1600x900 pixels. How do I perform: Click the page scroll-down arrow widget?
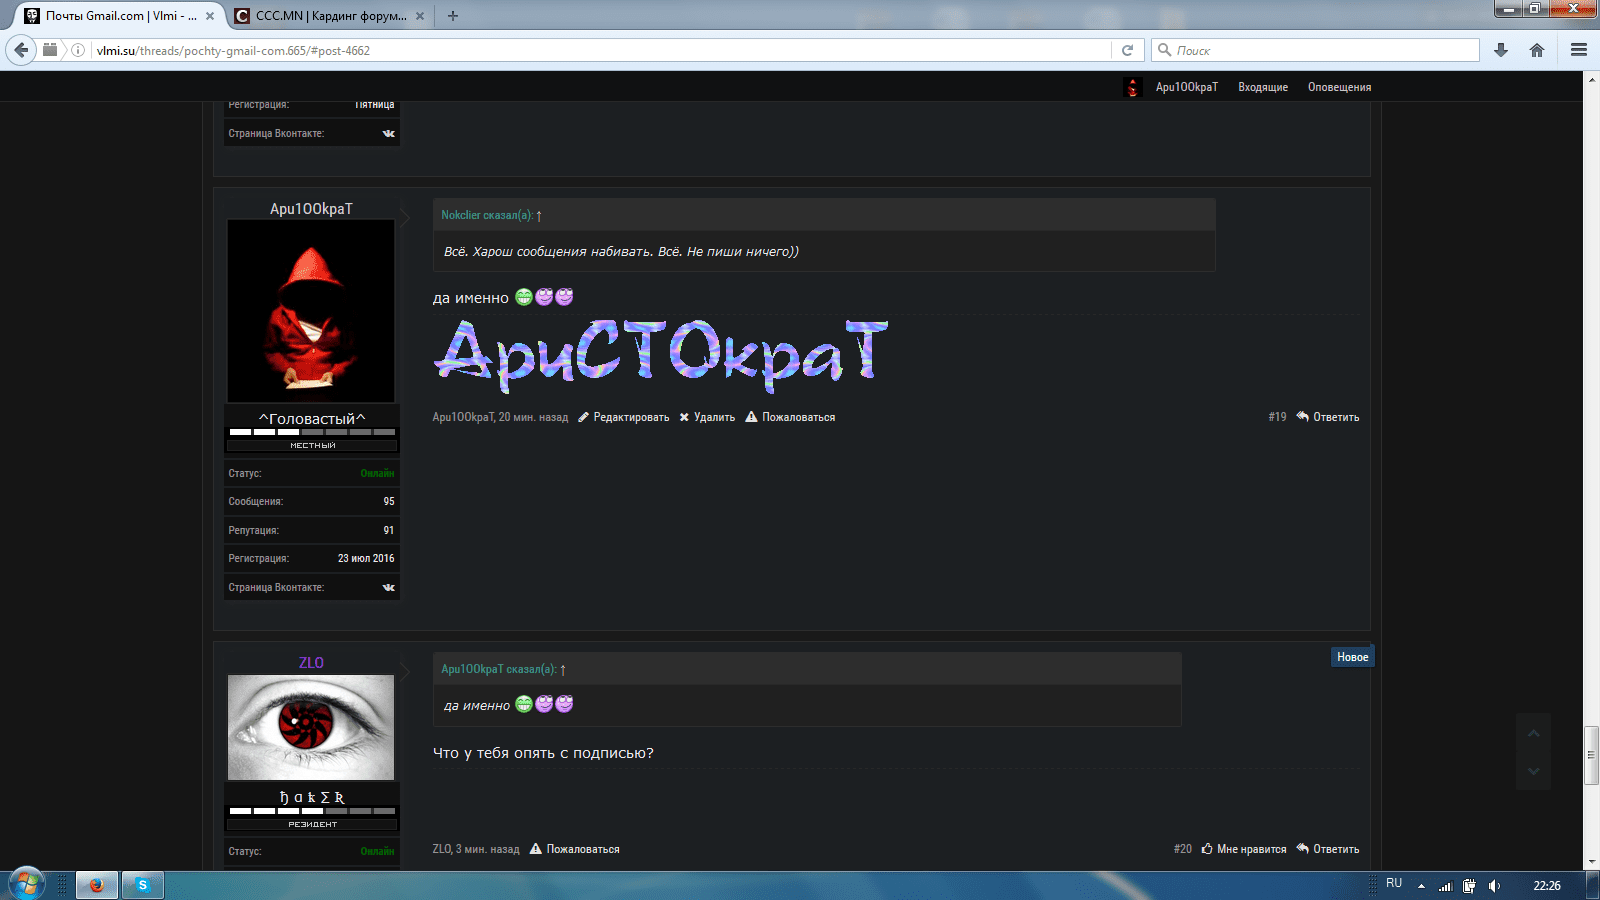[x=1533, y=771]
